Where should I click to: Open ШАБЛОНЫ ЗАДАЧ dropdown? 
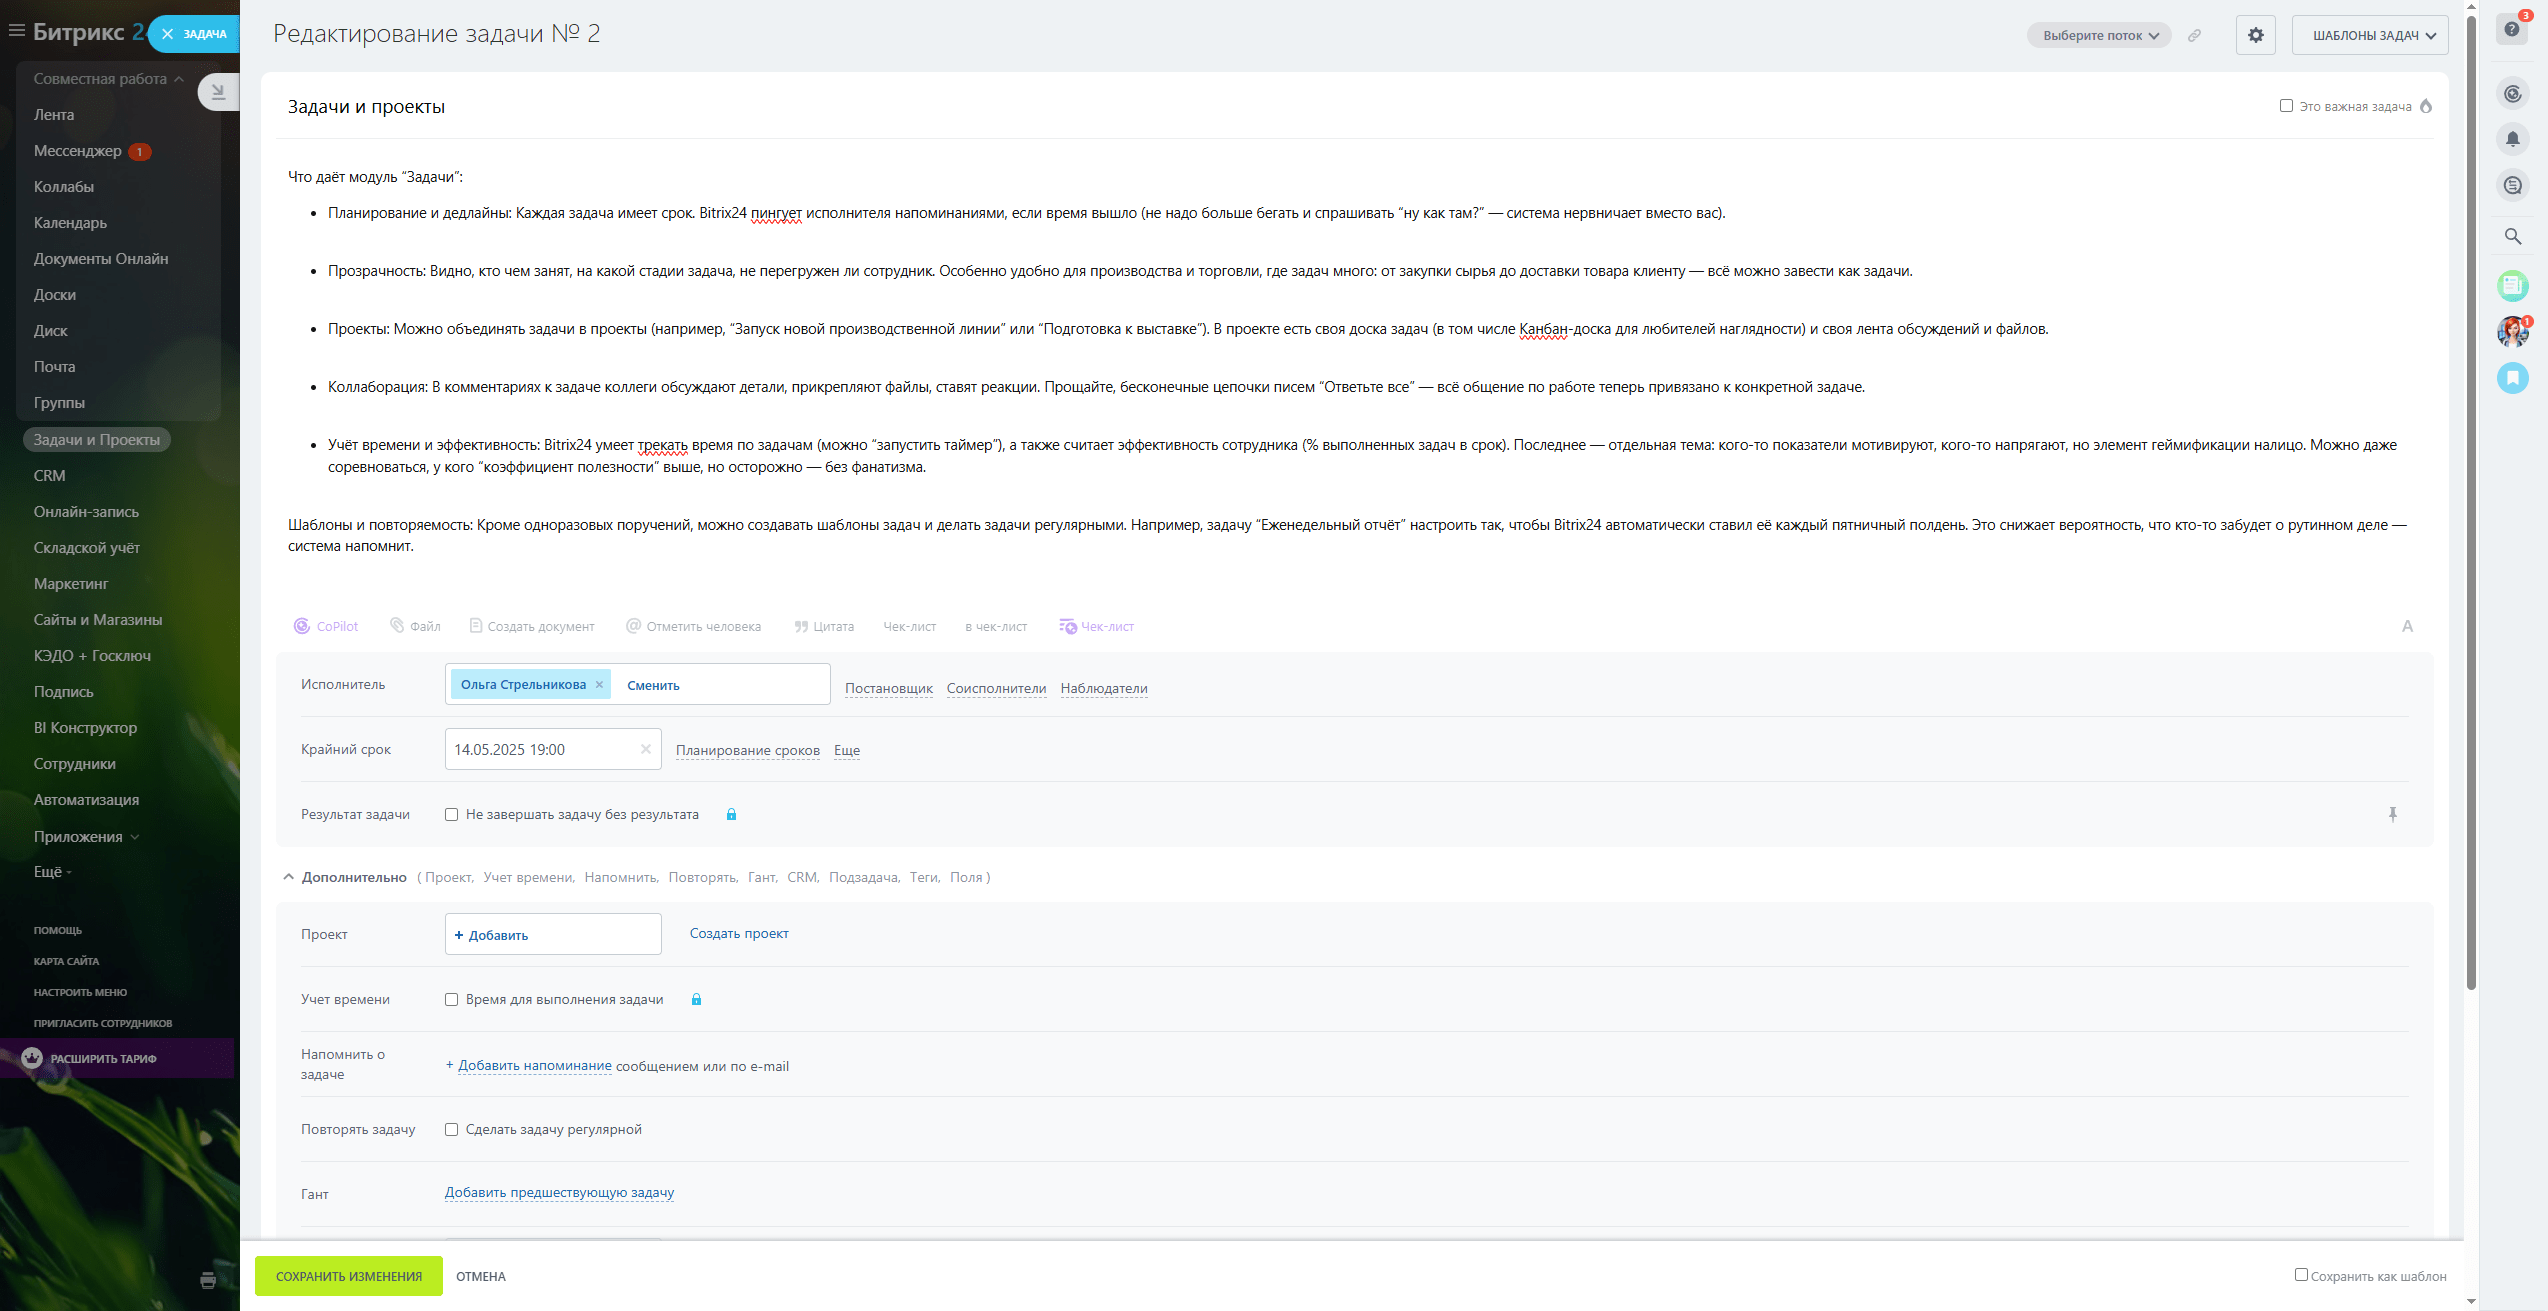[x=2370, y=35]
